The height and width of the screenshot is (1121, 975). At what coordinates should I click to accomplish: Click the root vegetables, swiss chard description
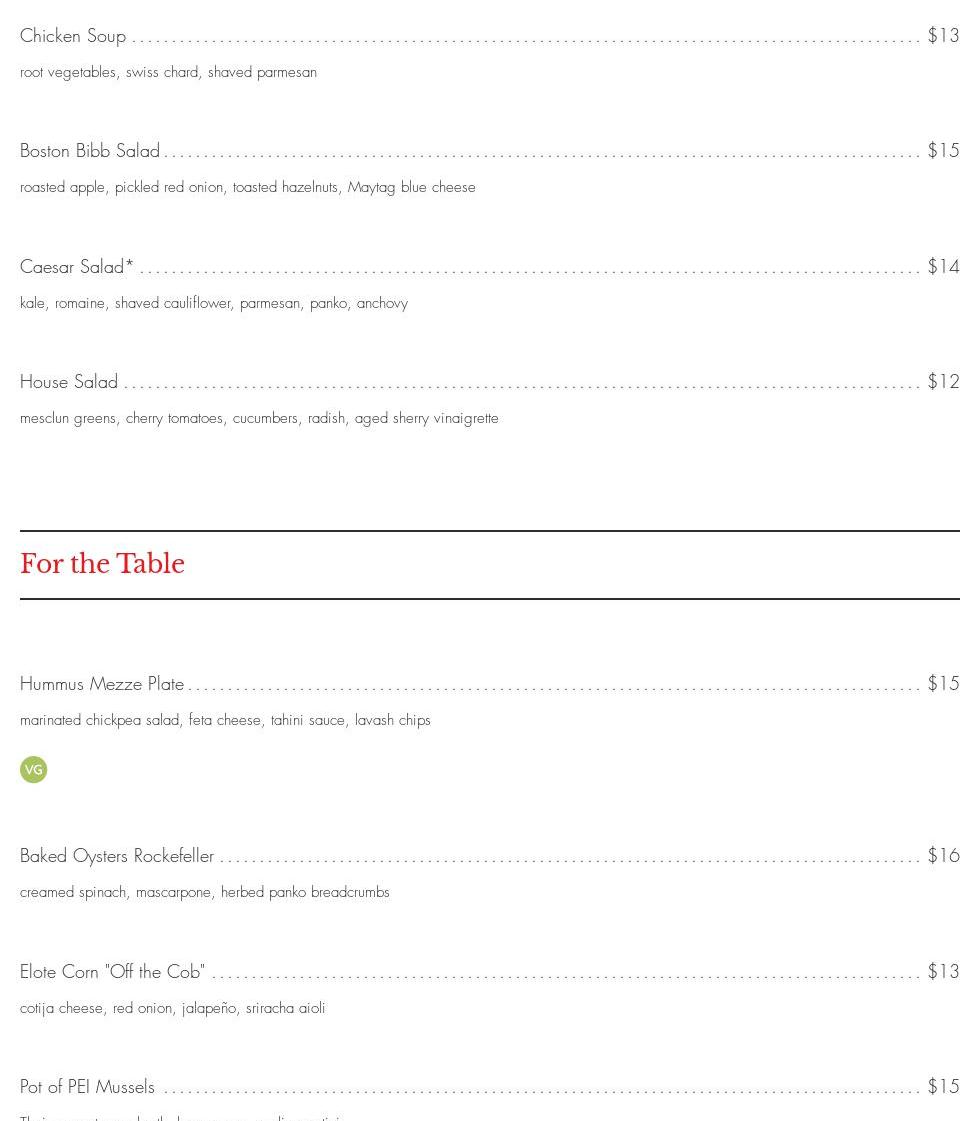168,73
